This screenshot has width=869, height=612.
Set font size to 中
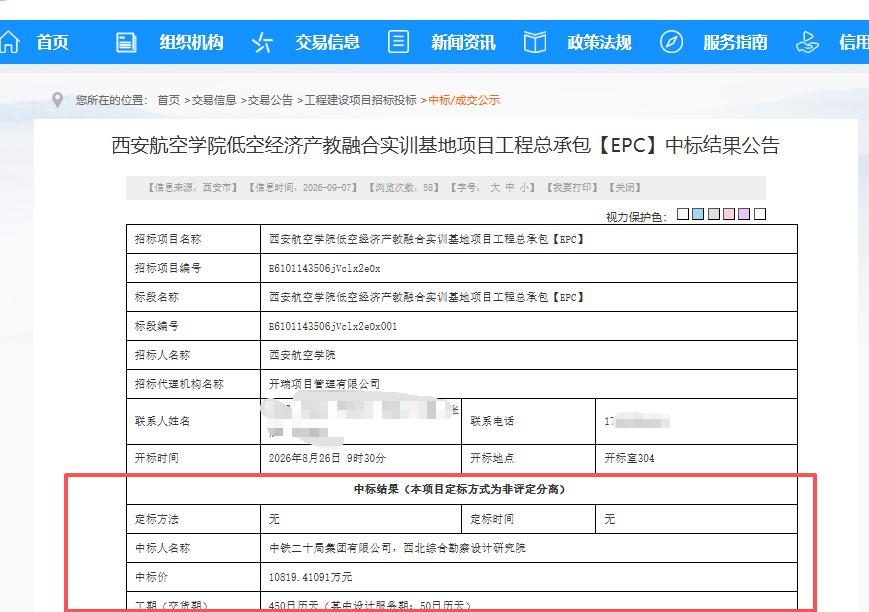tap(510, 188)
